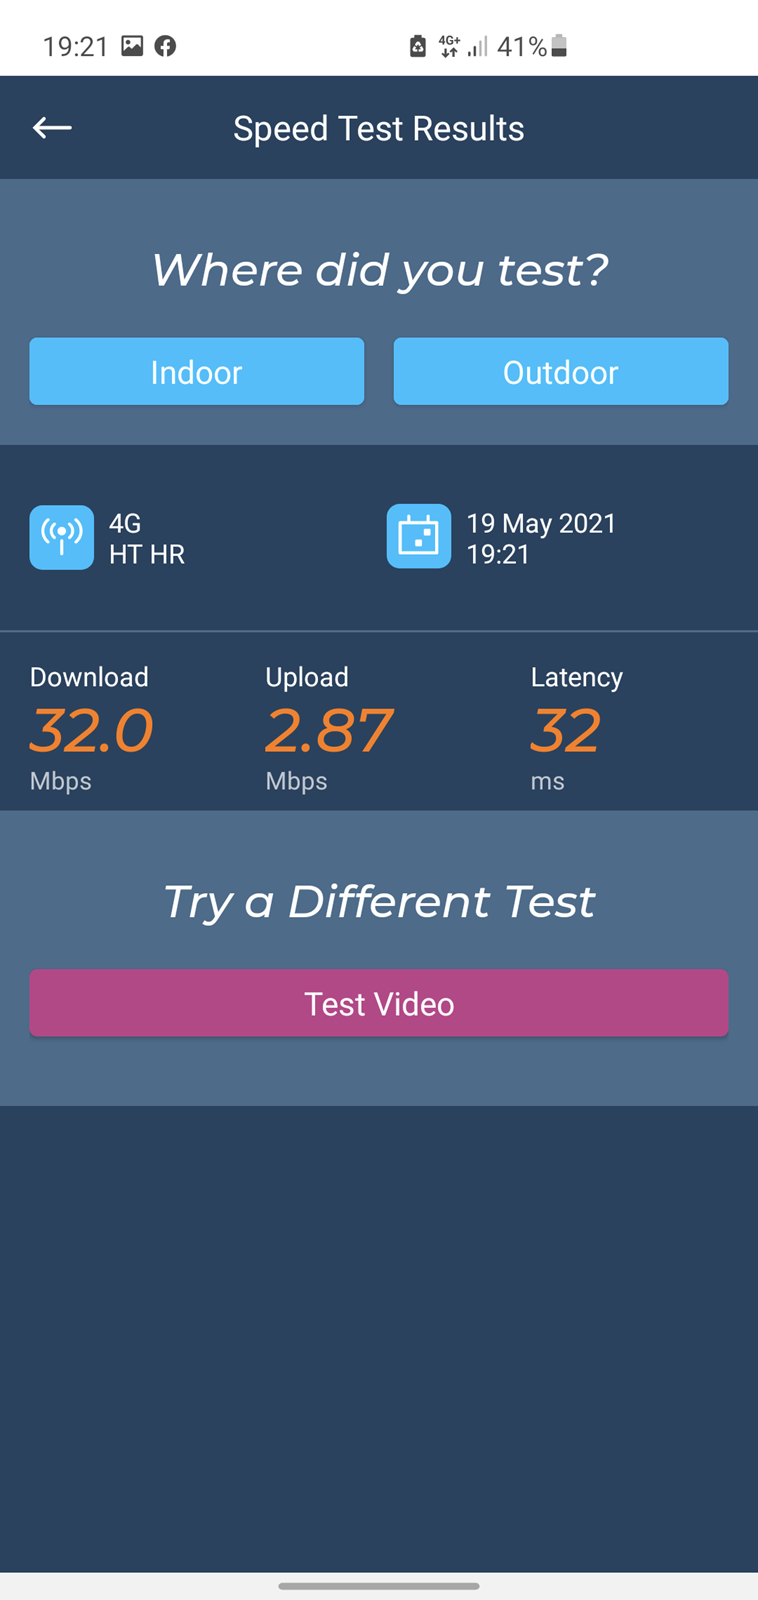Tap the 19 May 2021 date text
758x1600 pixels.
coord(541,523)
